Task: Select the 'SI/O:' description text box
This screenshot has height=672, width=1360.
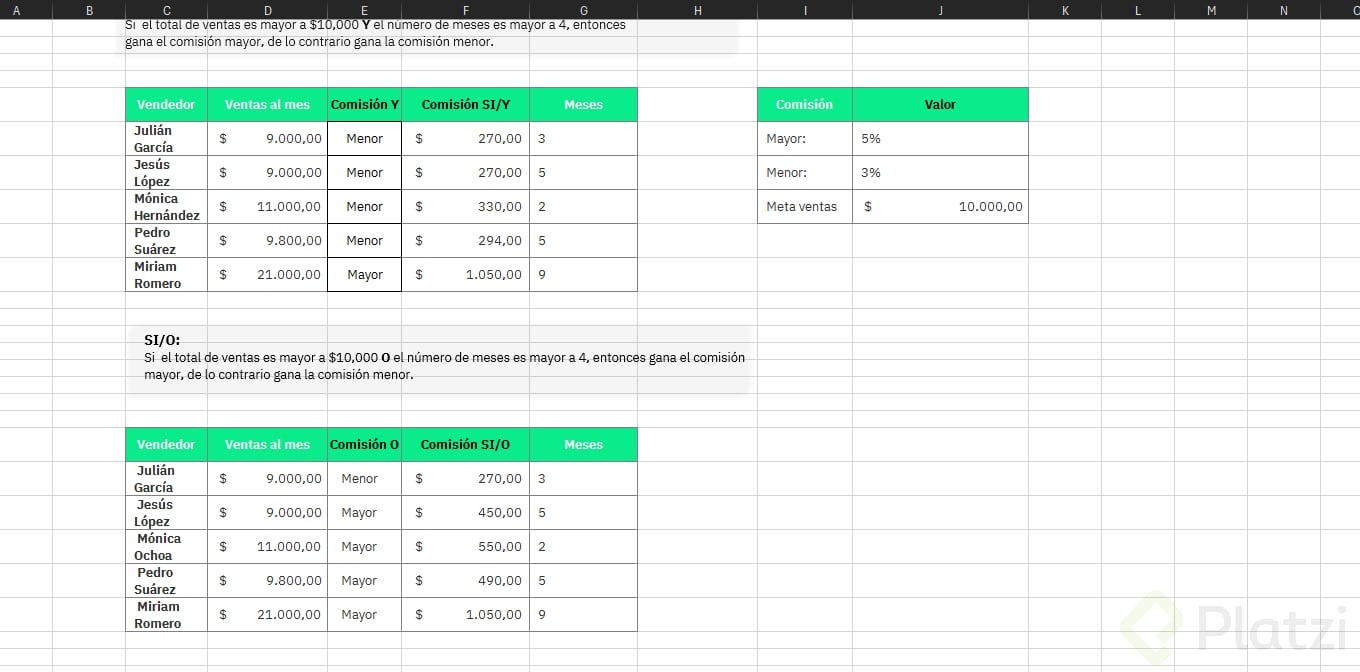Action: [x=438, y=358]
